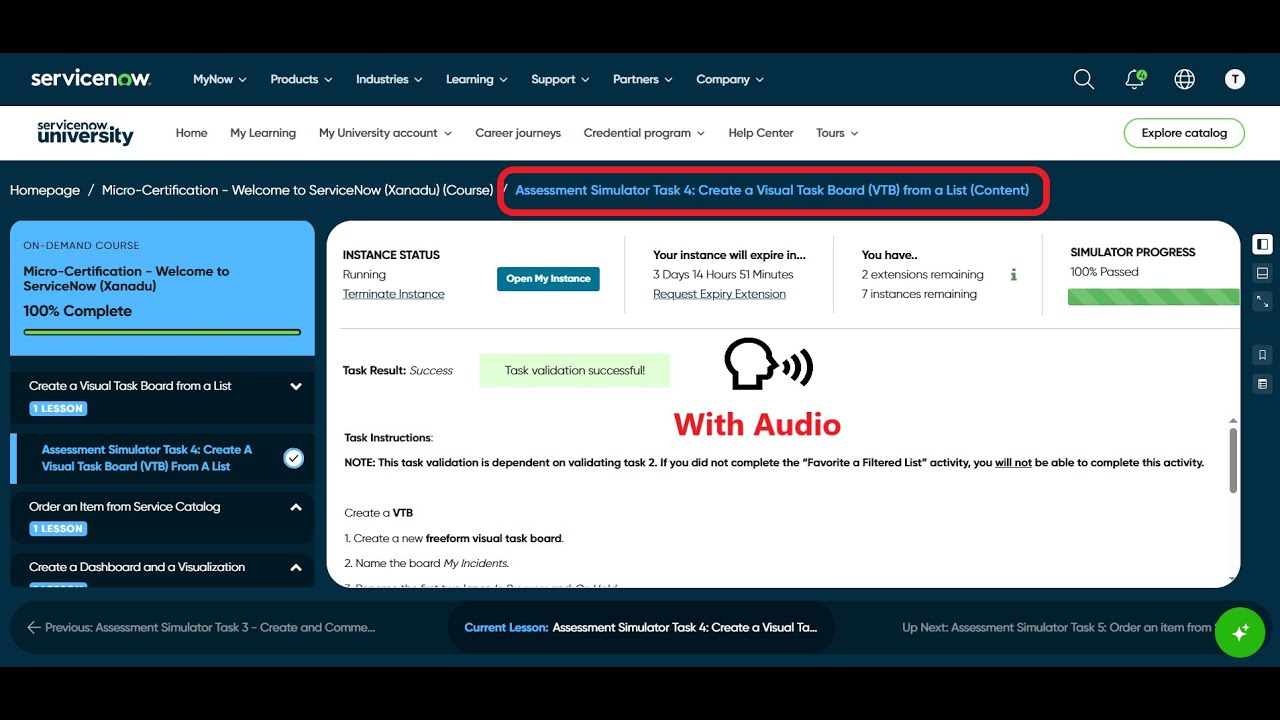Click the scrollbar up arrow in instructions

pyautogui.click(x=1233, y=421)
